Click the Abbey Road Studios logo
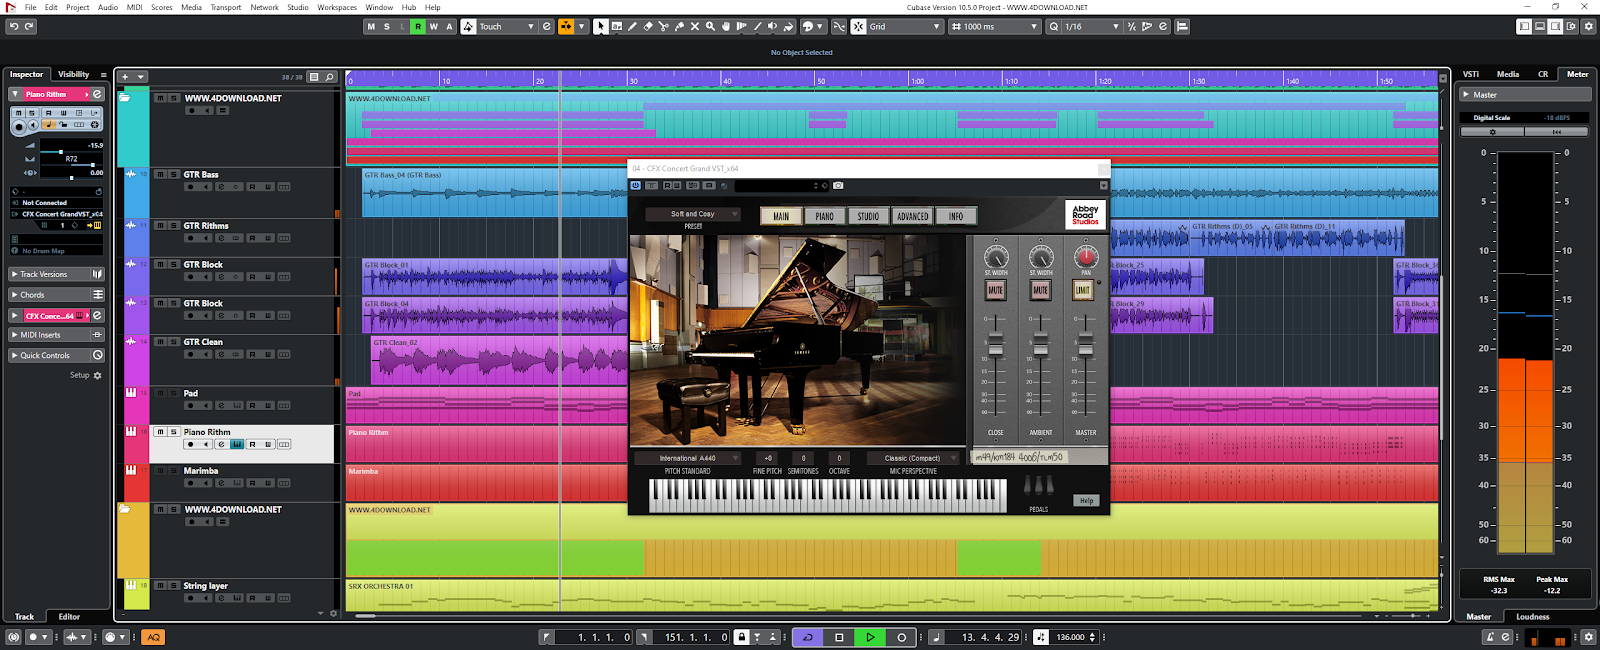This screenshot has width=1600, height=650. tap(1085, 215)
